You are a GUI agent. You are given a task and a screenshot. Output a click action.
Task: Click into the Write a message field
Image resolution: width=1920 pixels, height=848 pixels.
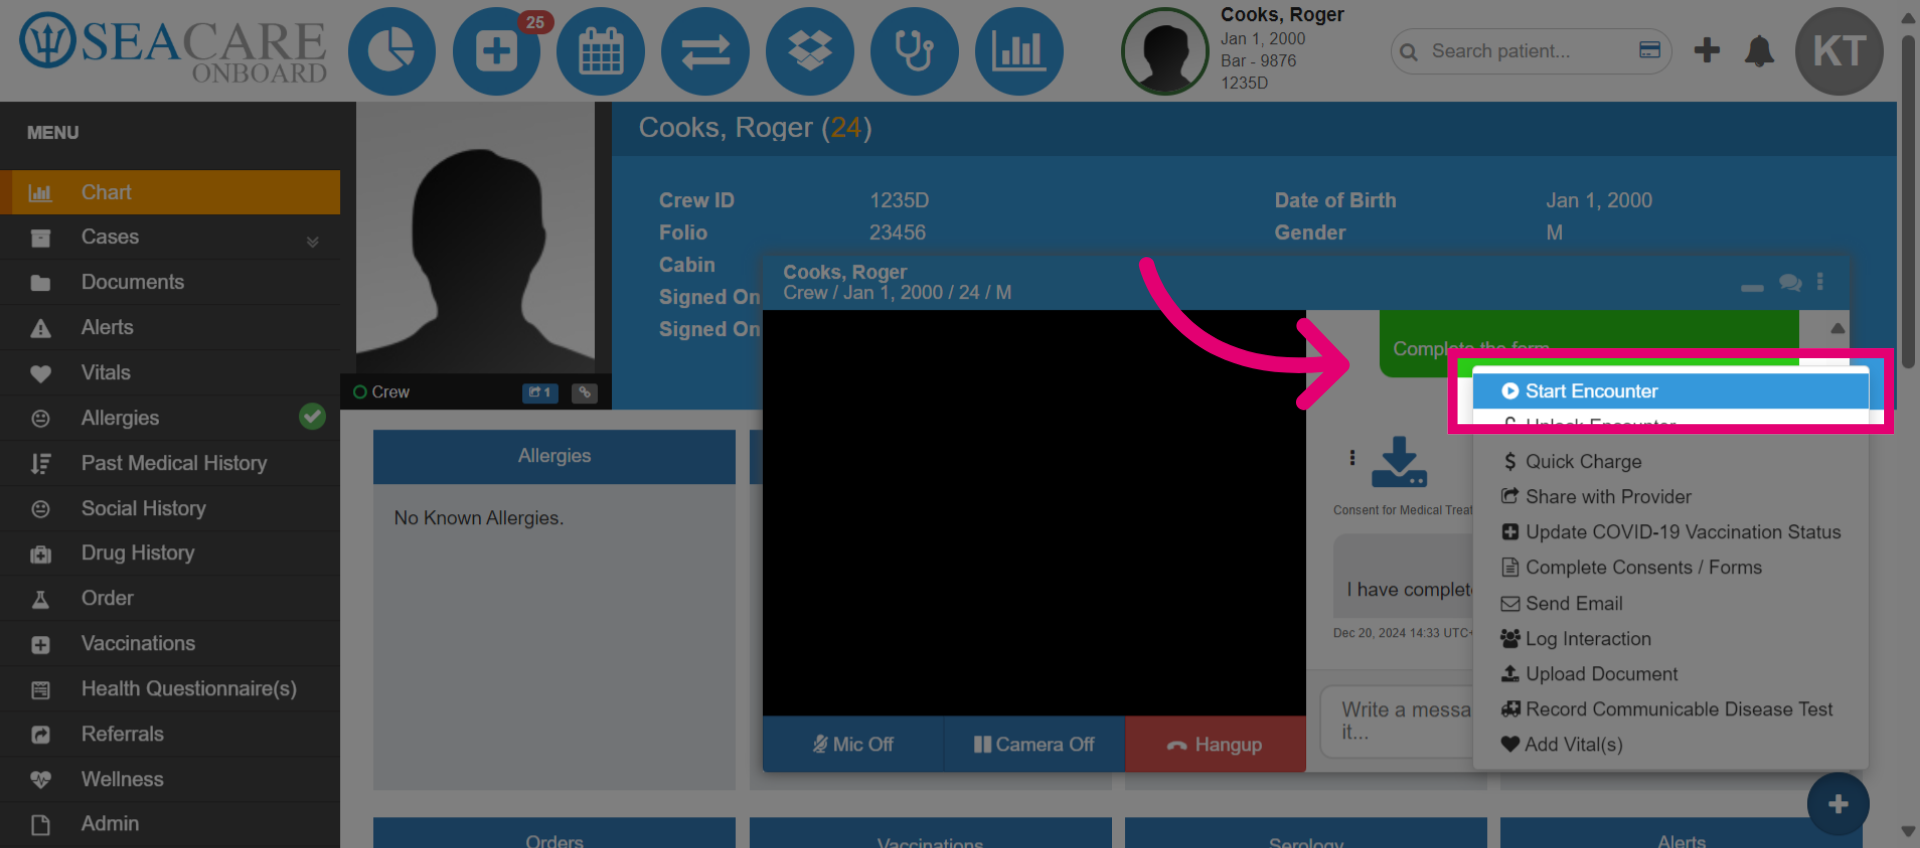coord(1397,721)
